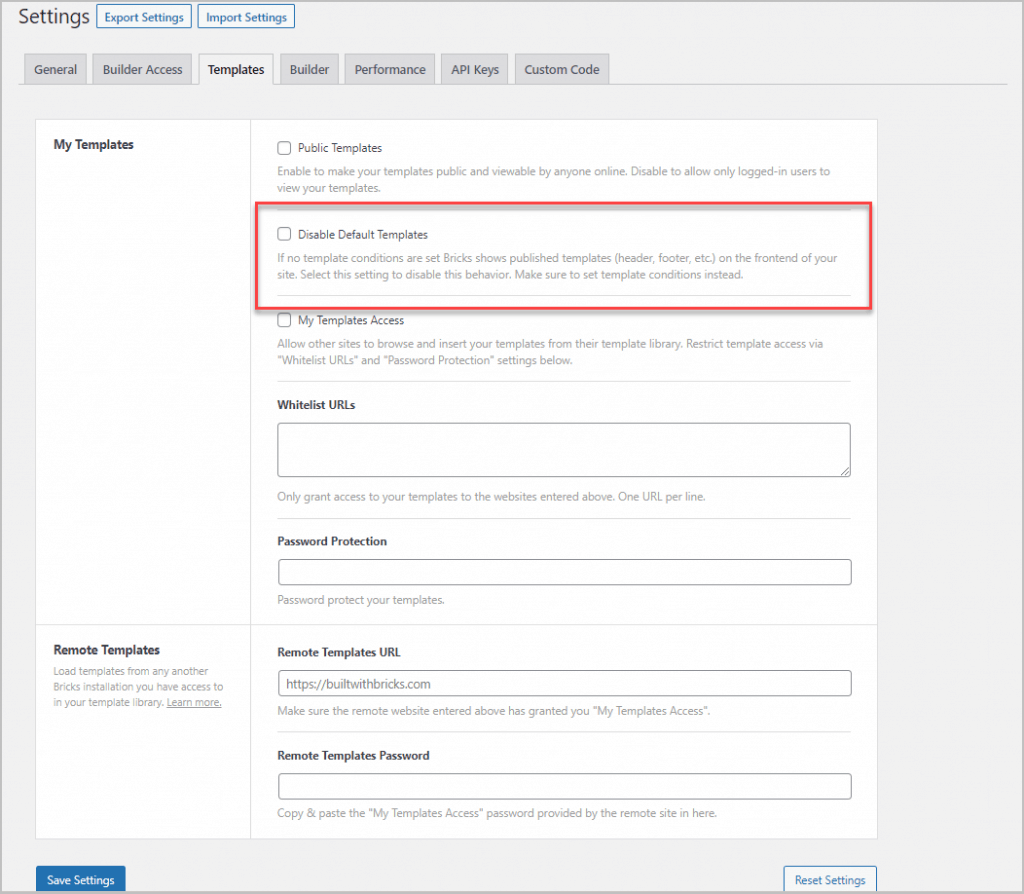This screenshot has width=1024, height=894.
Task: Click the Save Settings button
Action: (80, 880)
